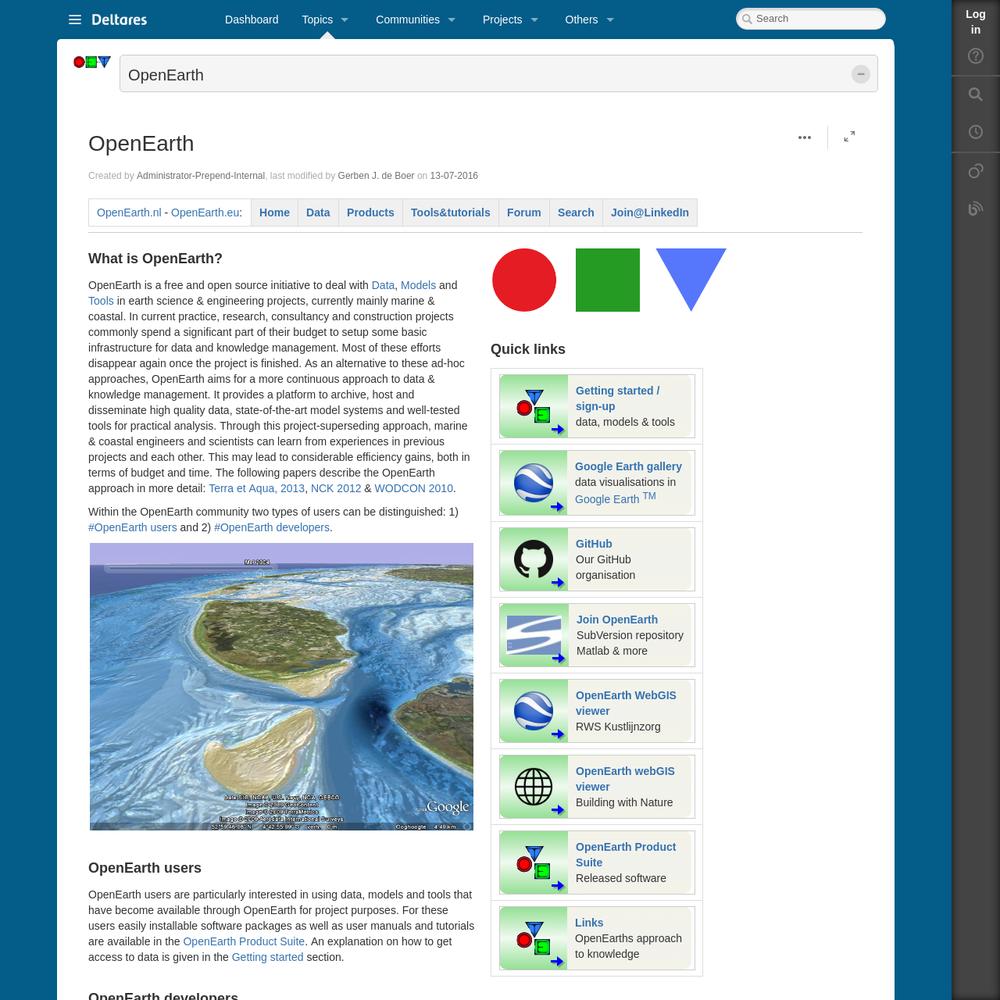
Task: Click the Join OpenEarth Subversion icon
Action: tap(533, 635)
